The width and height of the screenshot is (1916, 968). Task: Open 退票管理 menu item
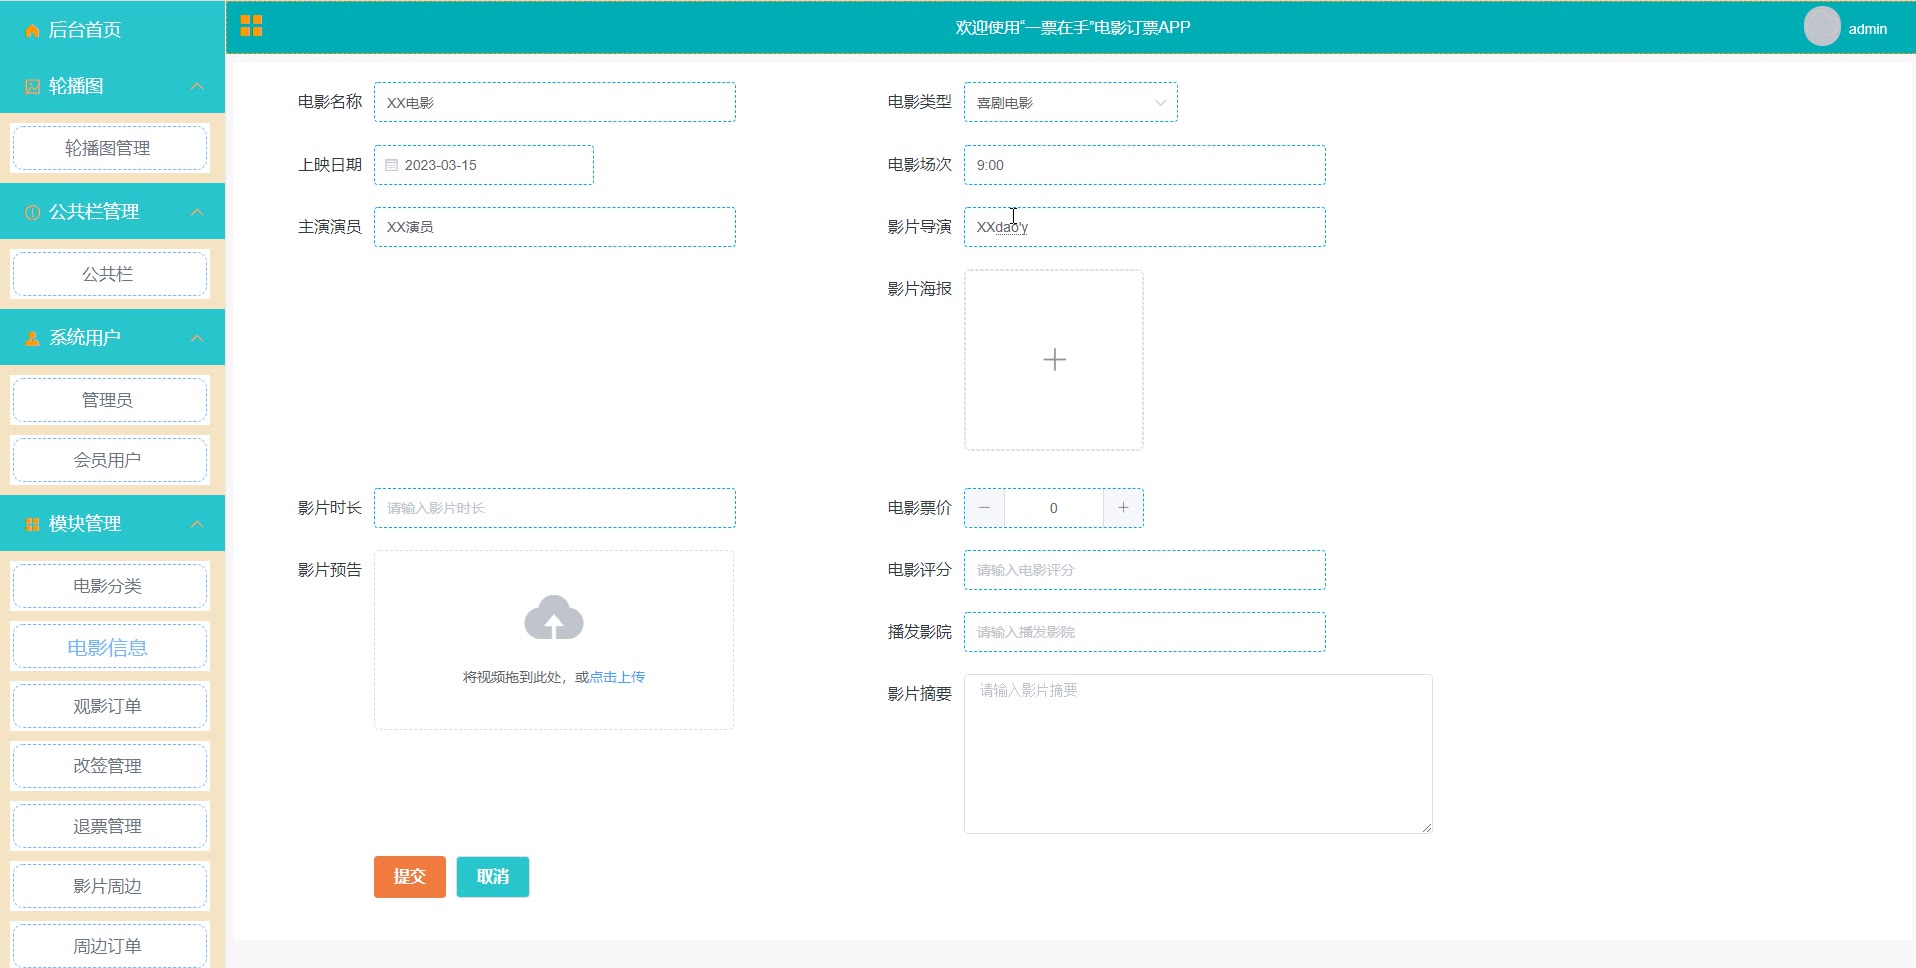click(109, 826)
